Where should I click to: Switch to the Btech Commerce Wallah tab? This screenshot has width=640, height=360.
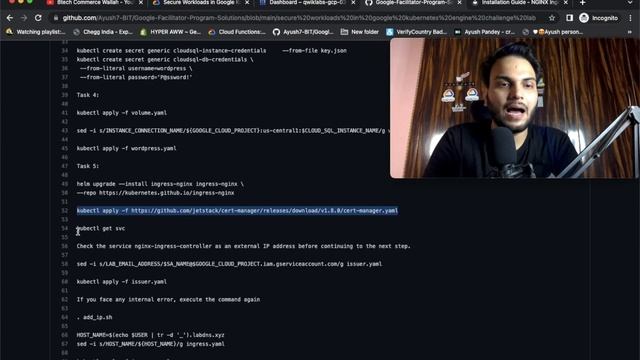tap(93, 2)
